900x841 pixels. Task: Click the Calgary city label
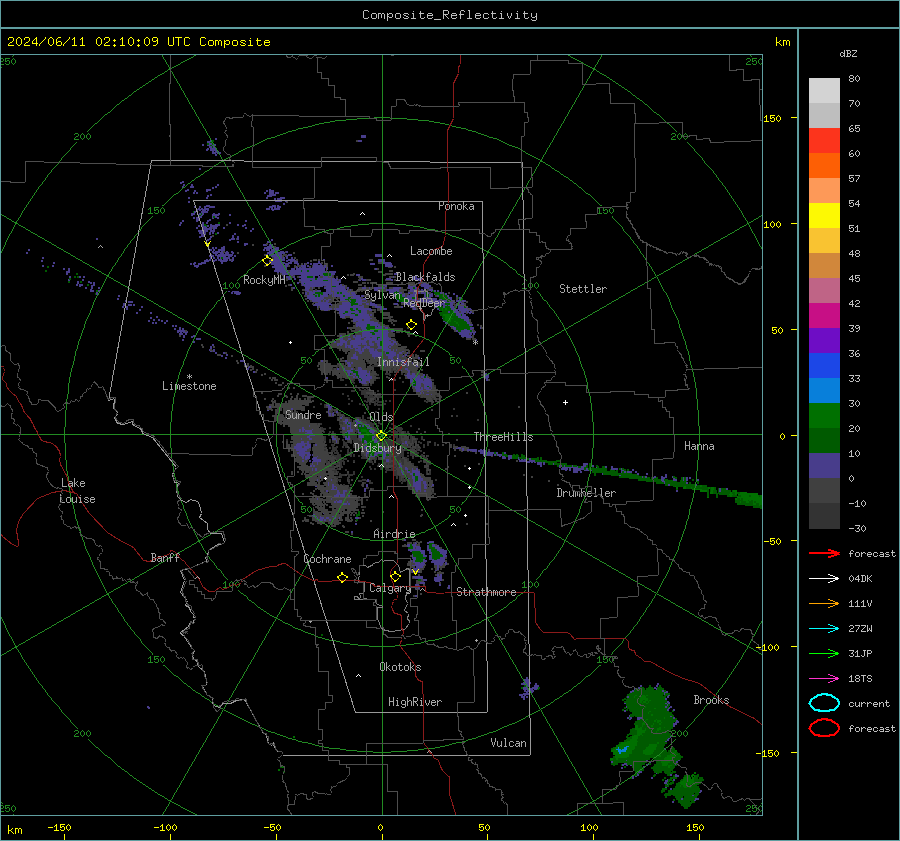(x=390, y=588)
